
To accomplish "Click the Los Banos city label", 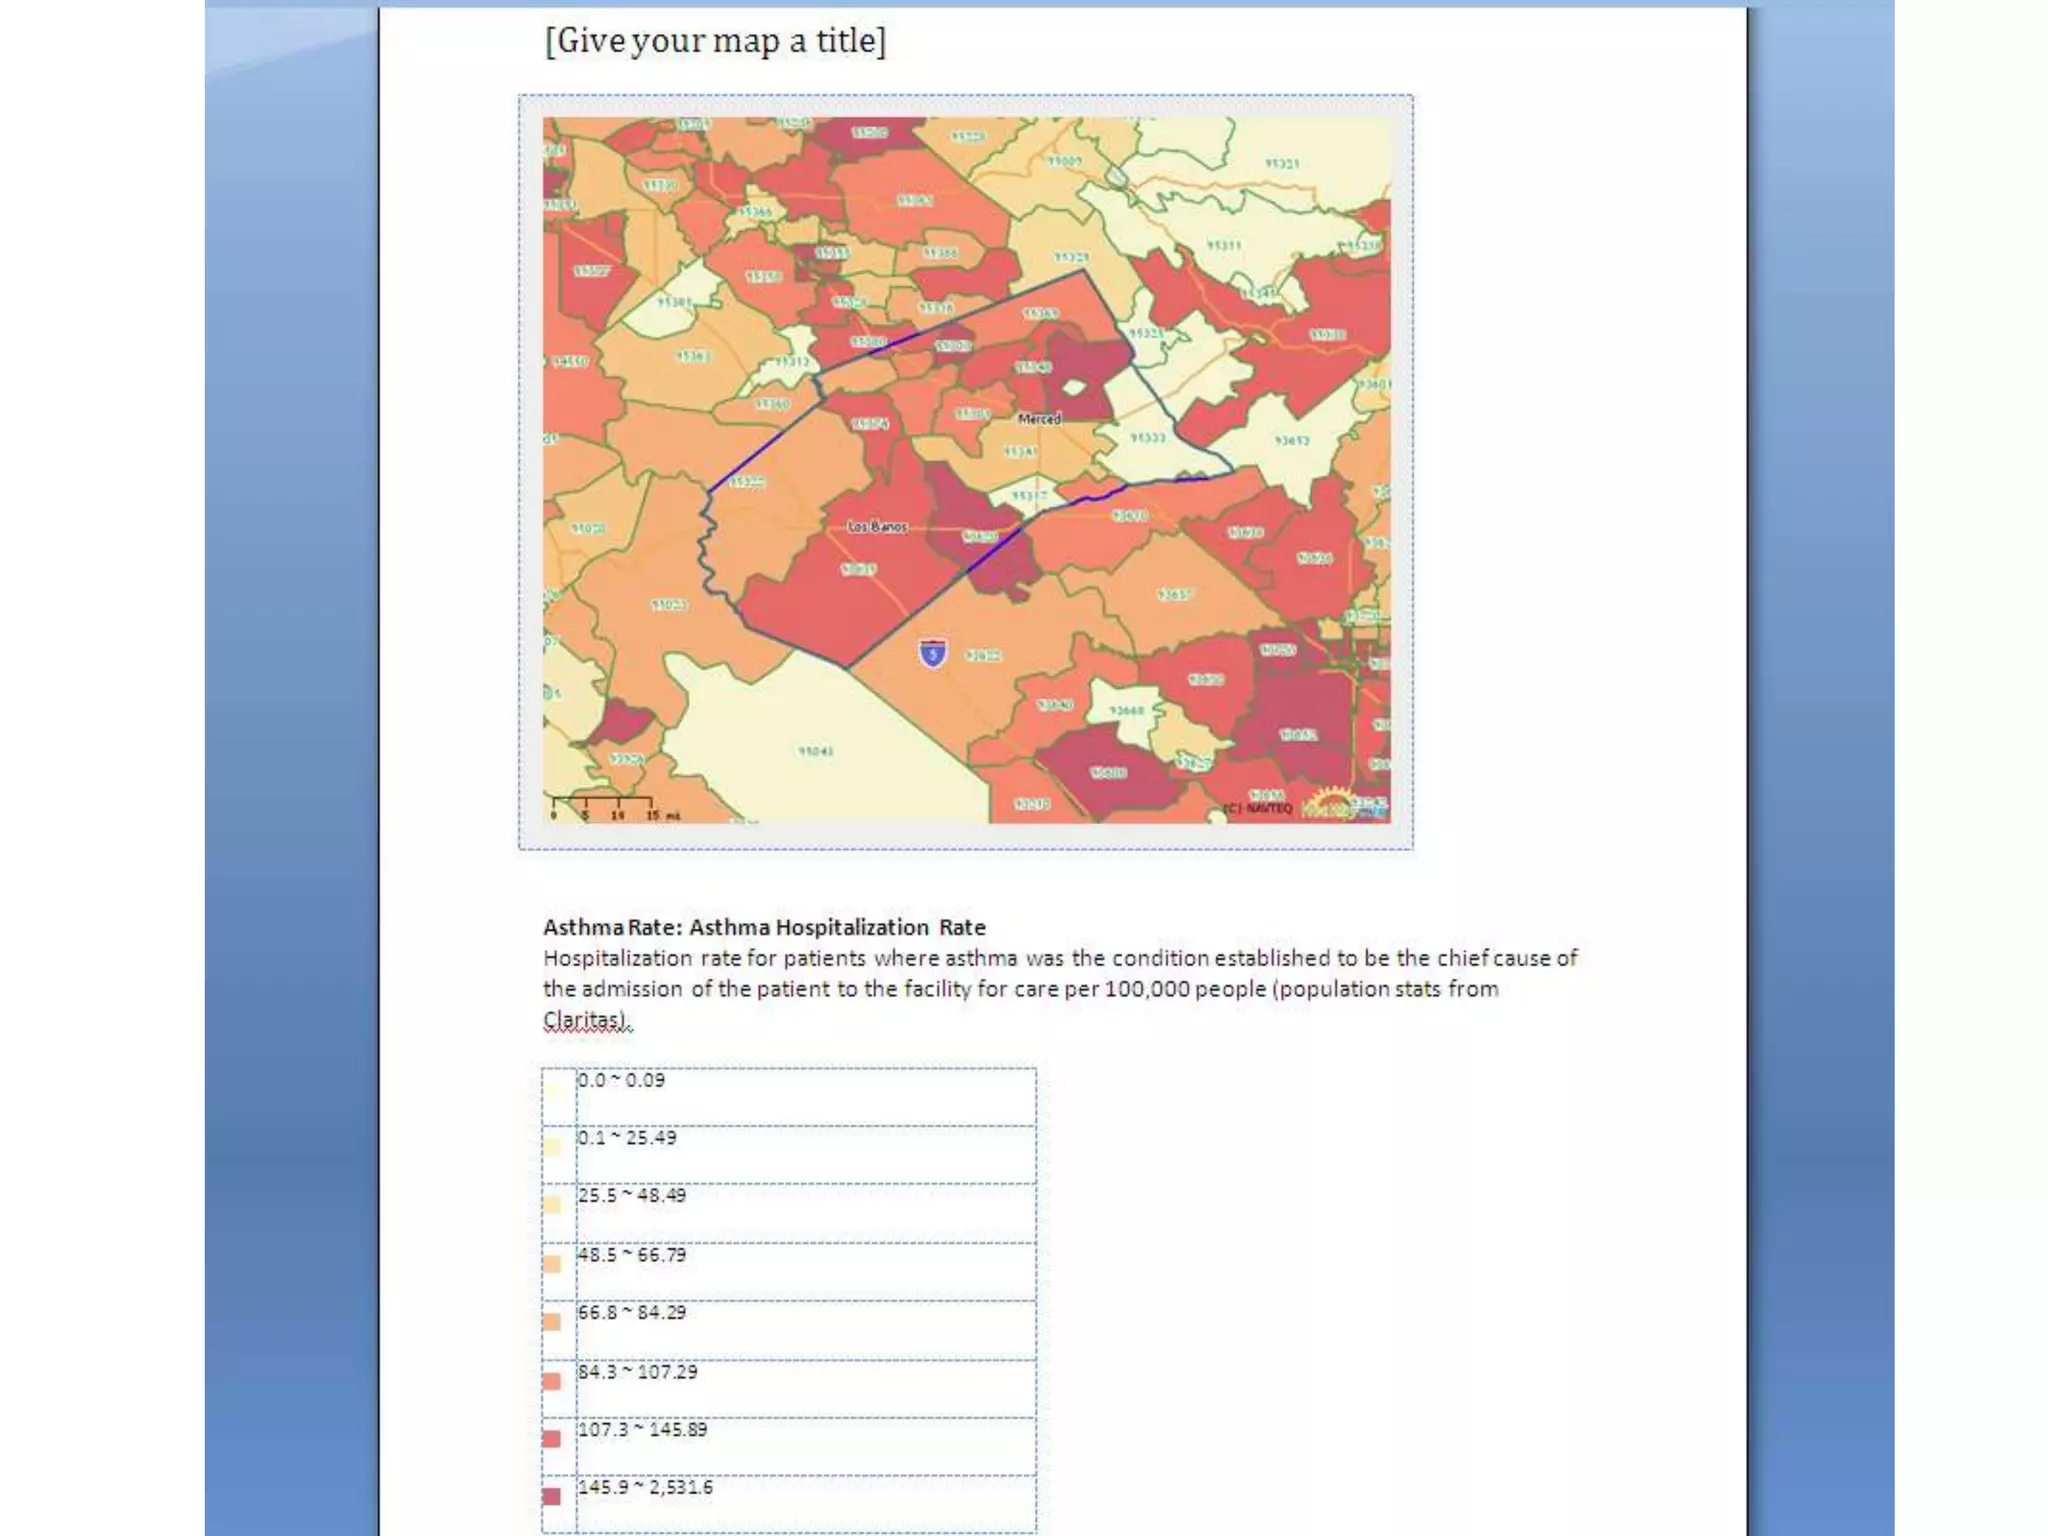I will coord(877,526).
